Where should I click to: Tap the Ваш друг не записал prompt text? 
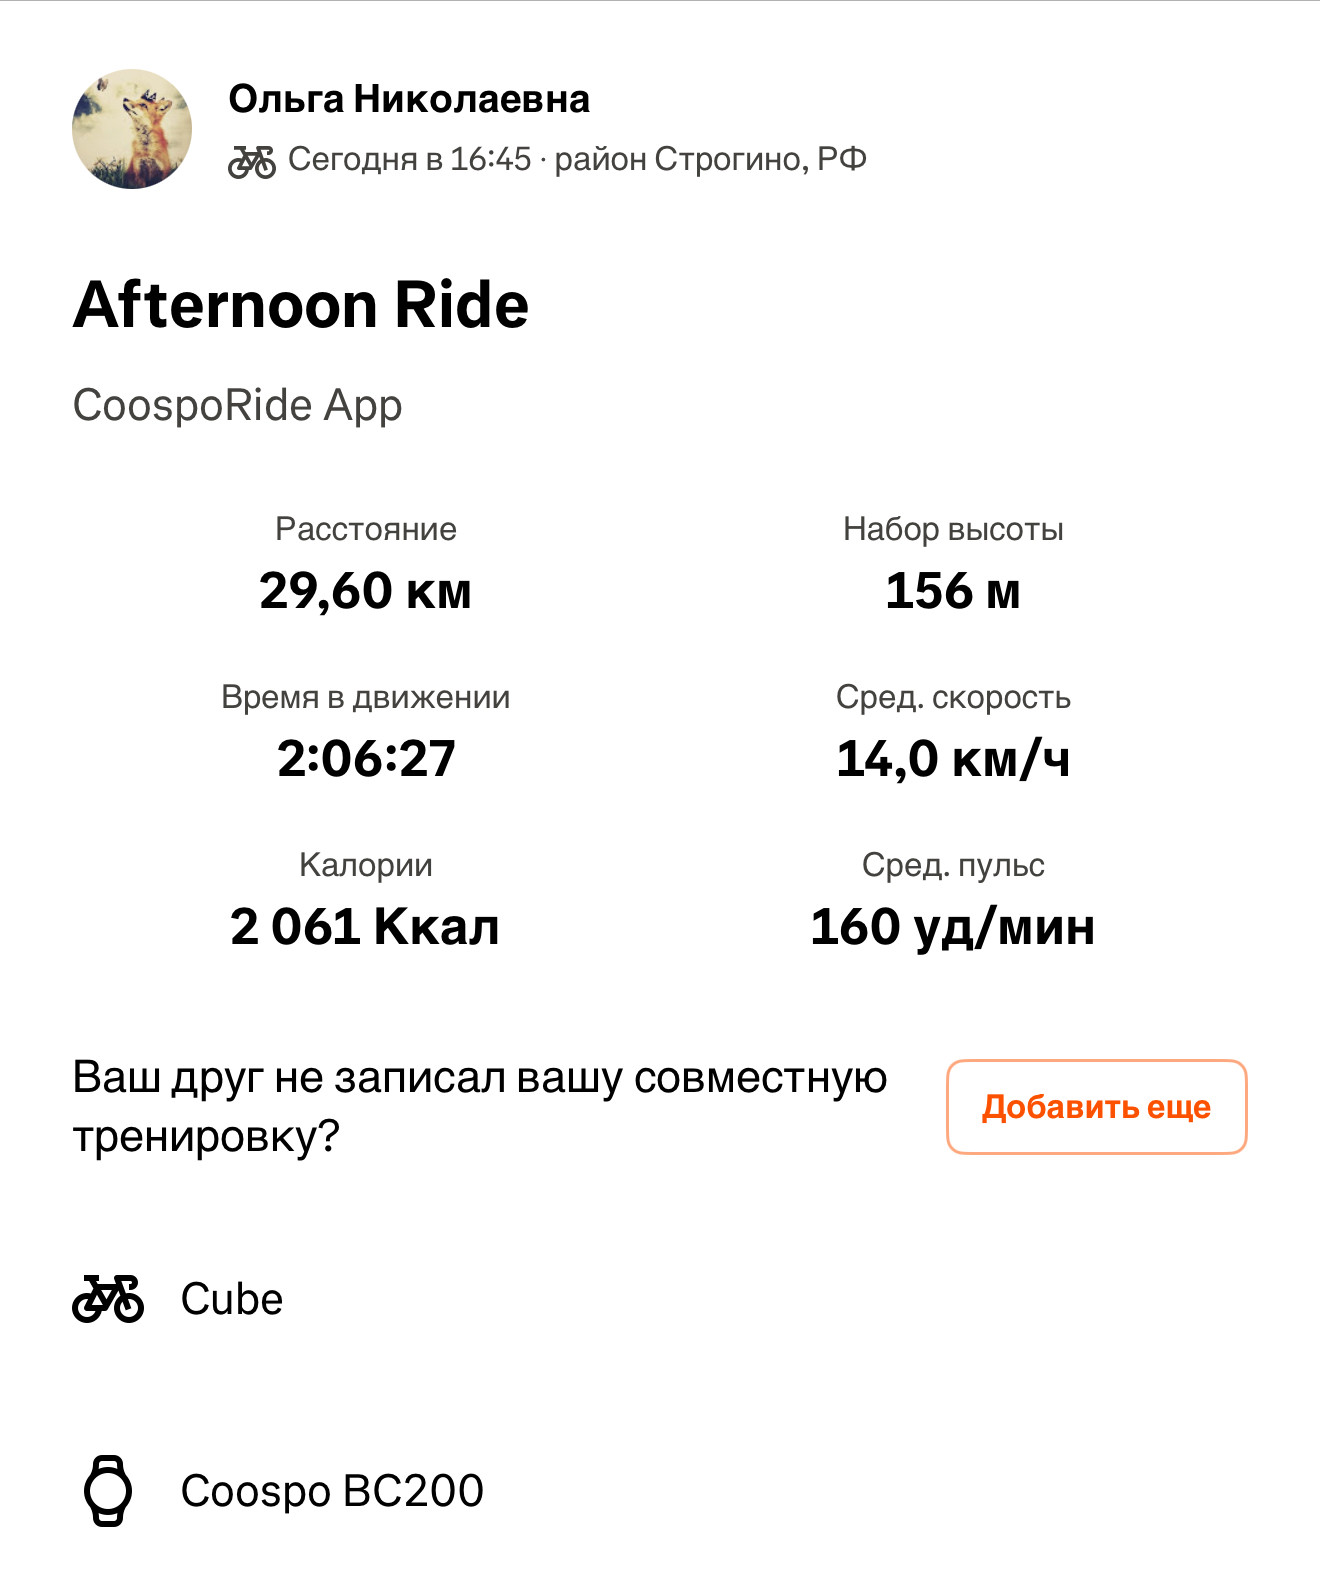[480, 1107]
